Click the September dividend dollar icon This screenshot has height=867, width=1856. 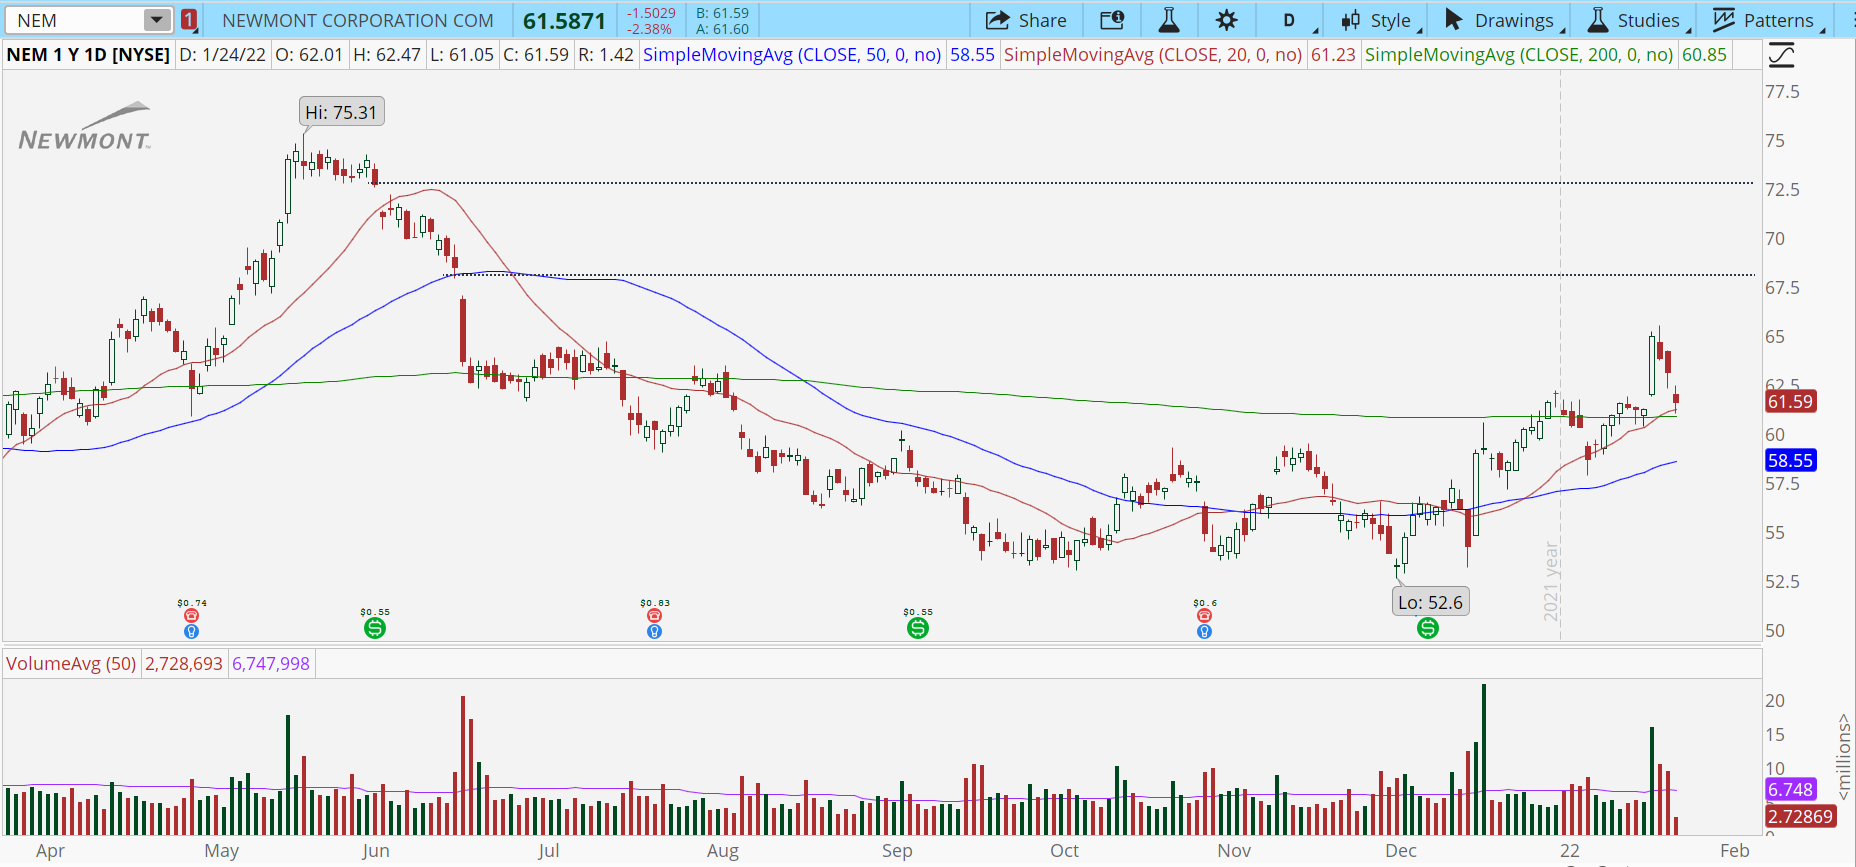[x=918, y=628]
